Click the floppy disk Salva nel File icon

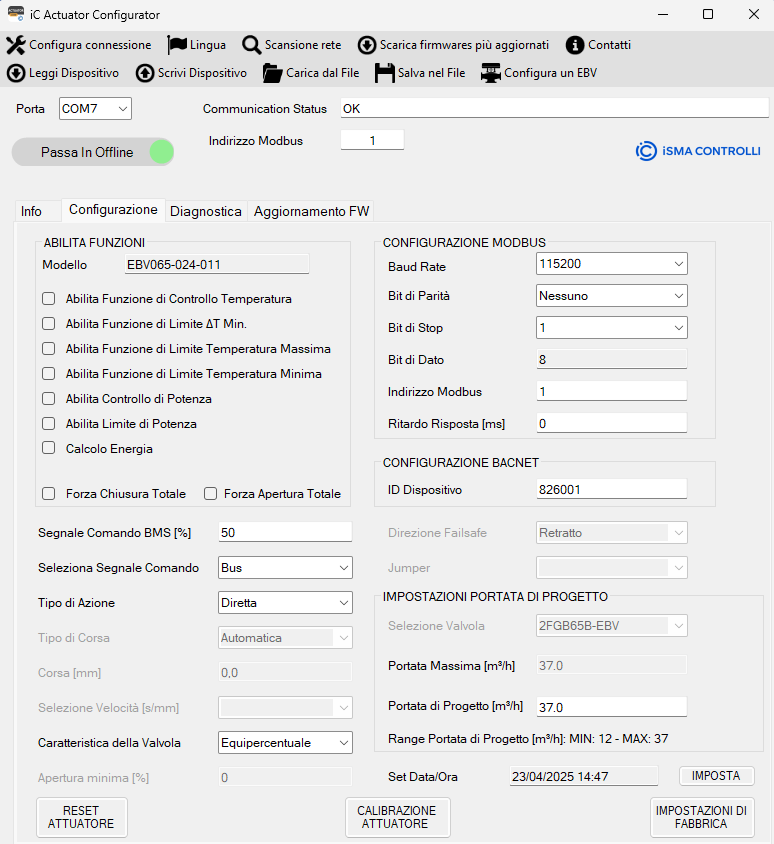385,73
